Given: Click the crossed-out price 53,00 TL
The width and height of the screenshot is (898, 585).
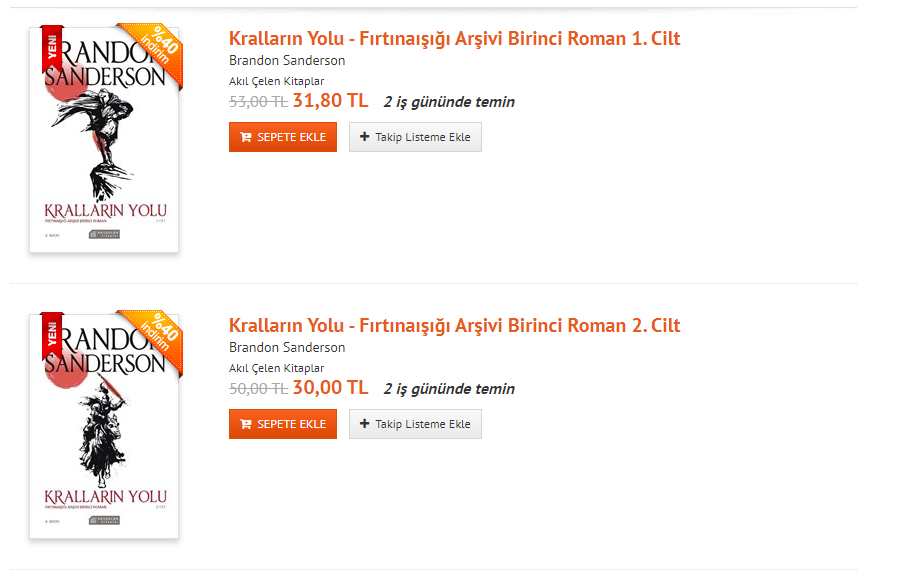Looking at the screenshot, I should pyautogui.click(x=258, y=102).
